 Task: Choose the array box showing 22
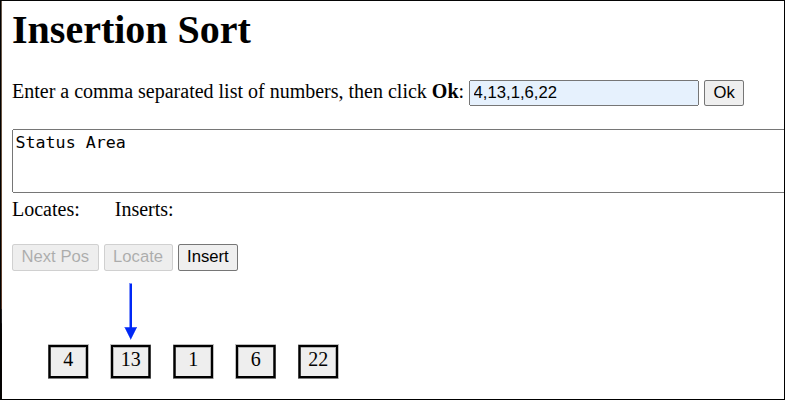[318, 361]
